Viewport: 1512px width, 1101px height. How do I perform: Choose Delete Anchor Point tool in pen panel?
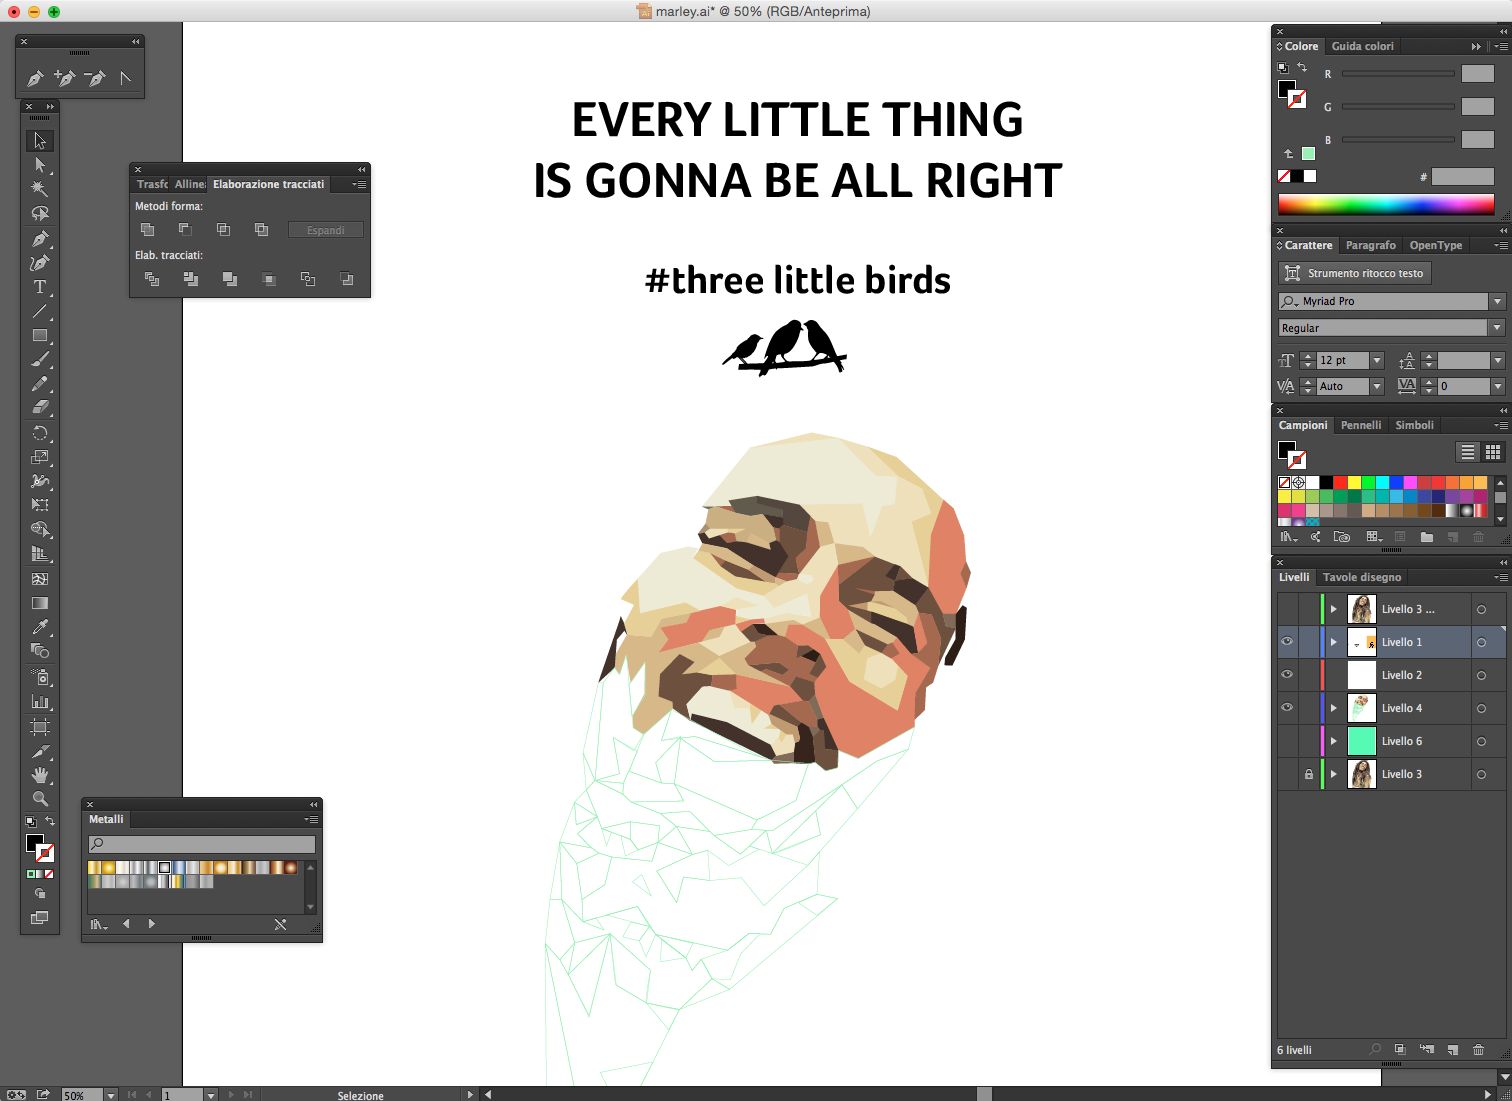click(95, 78)
